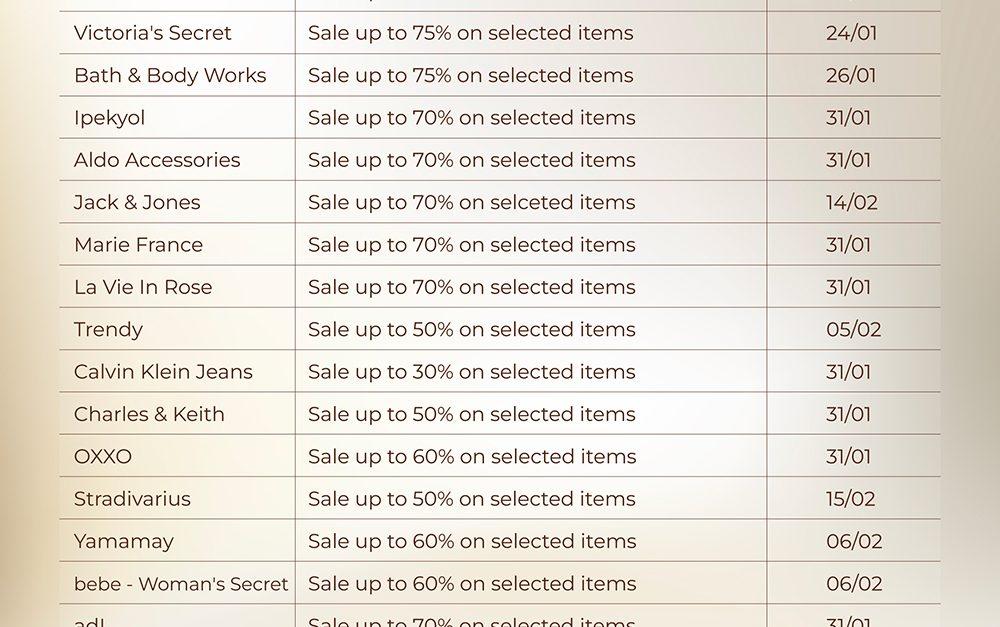Select bebe - Woman's Secret brand name
1000x627 pixels.
(181, 584)
